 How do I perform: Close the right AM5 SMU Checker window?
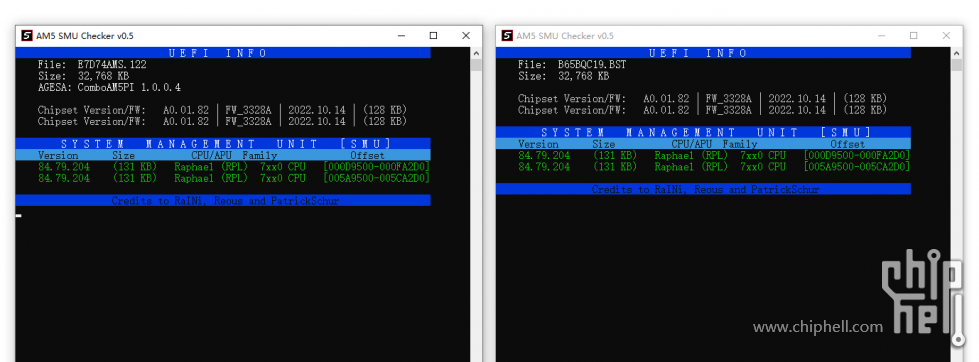pos(946,36)
